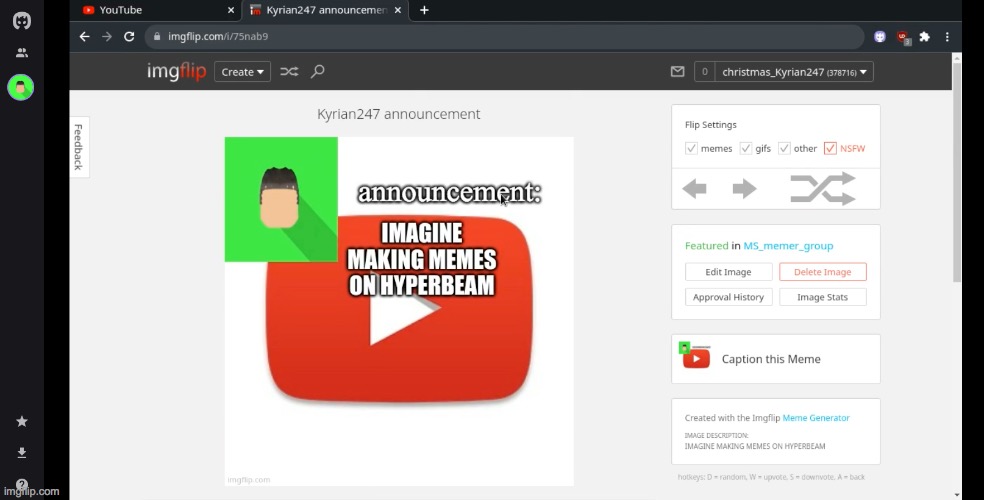Open the help question mark icon
This screenshot has height=500, width=984.
tap(22, 484)
